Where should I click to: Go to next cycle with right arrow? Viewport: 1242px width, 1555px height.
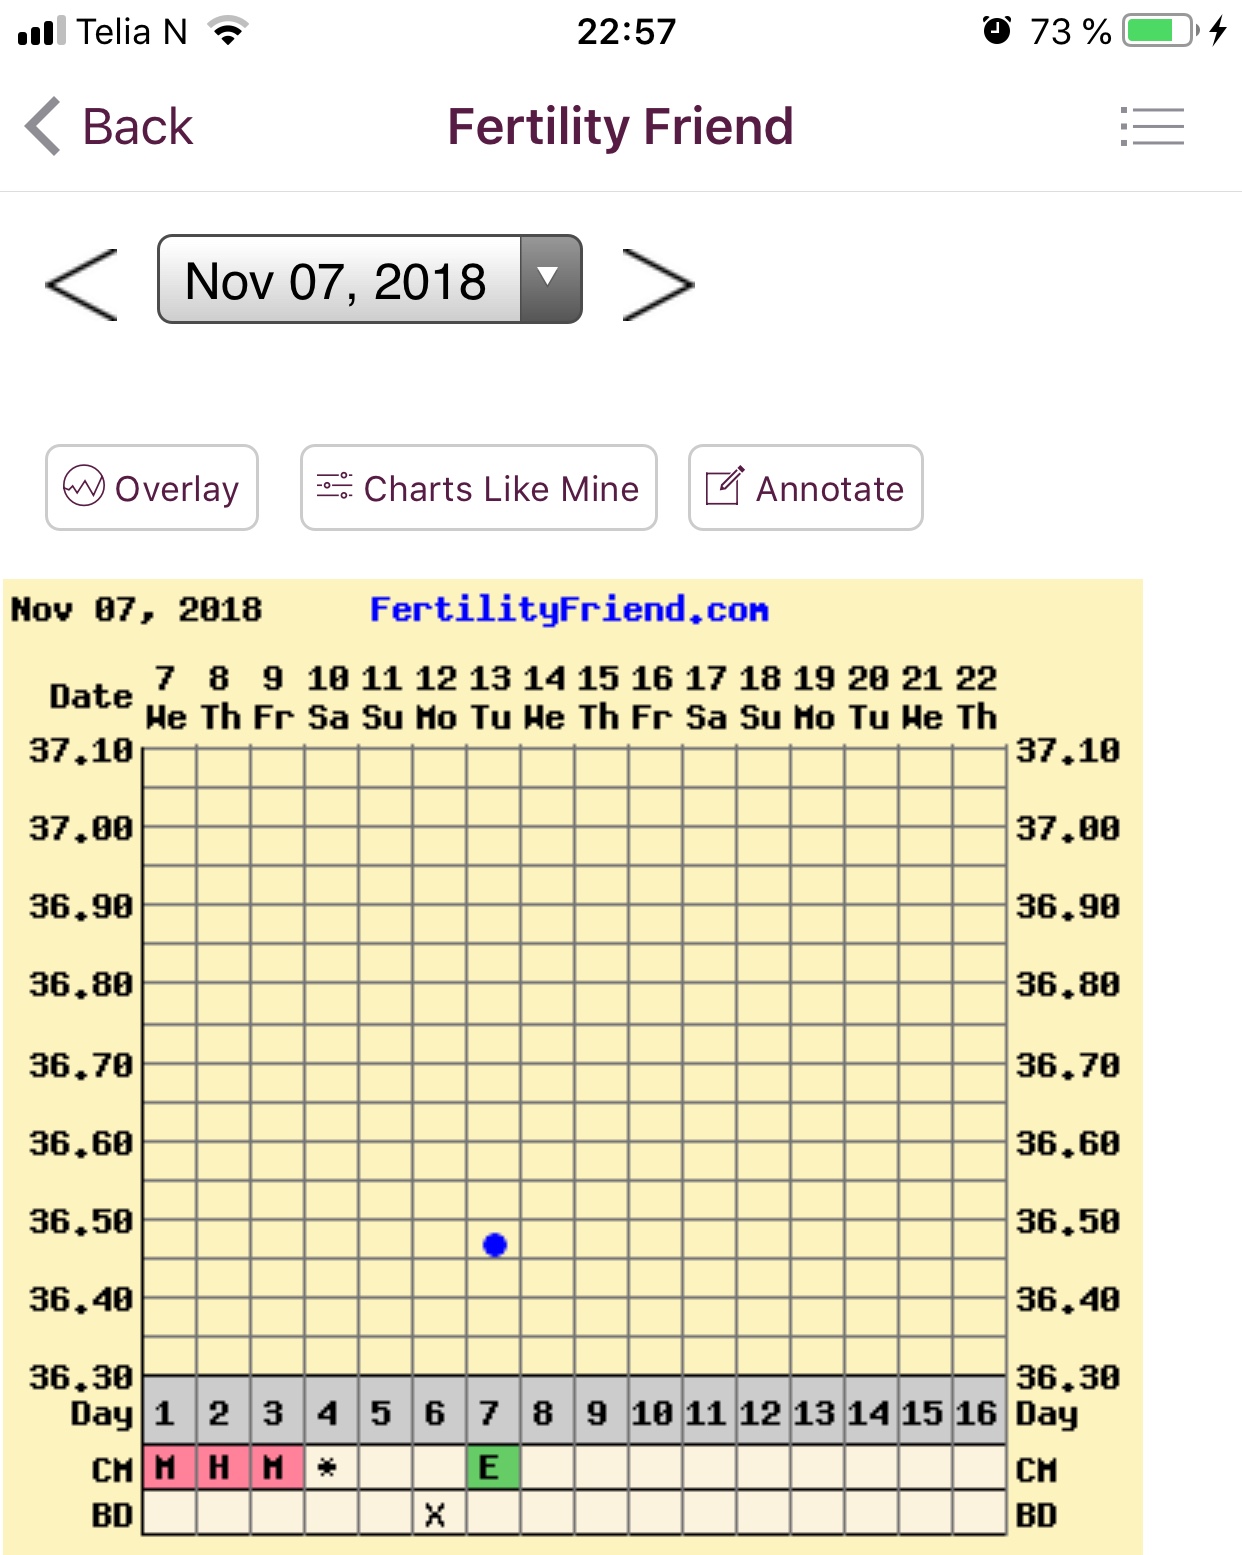click(x=657, y=285)
